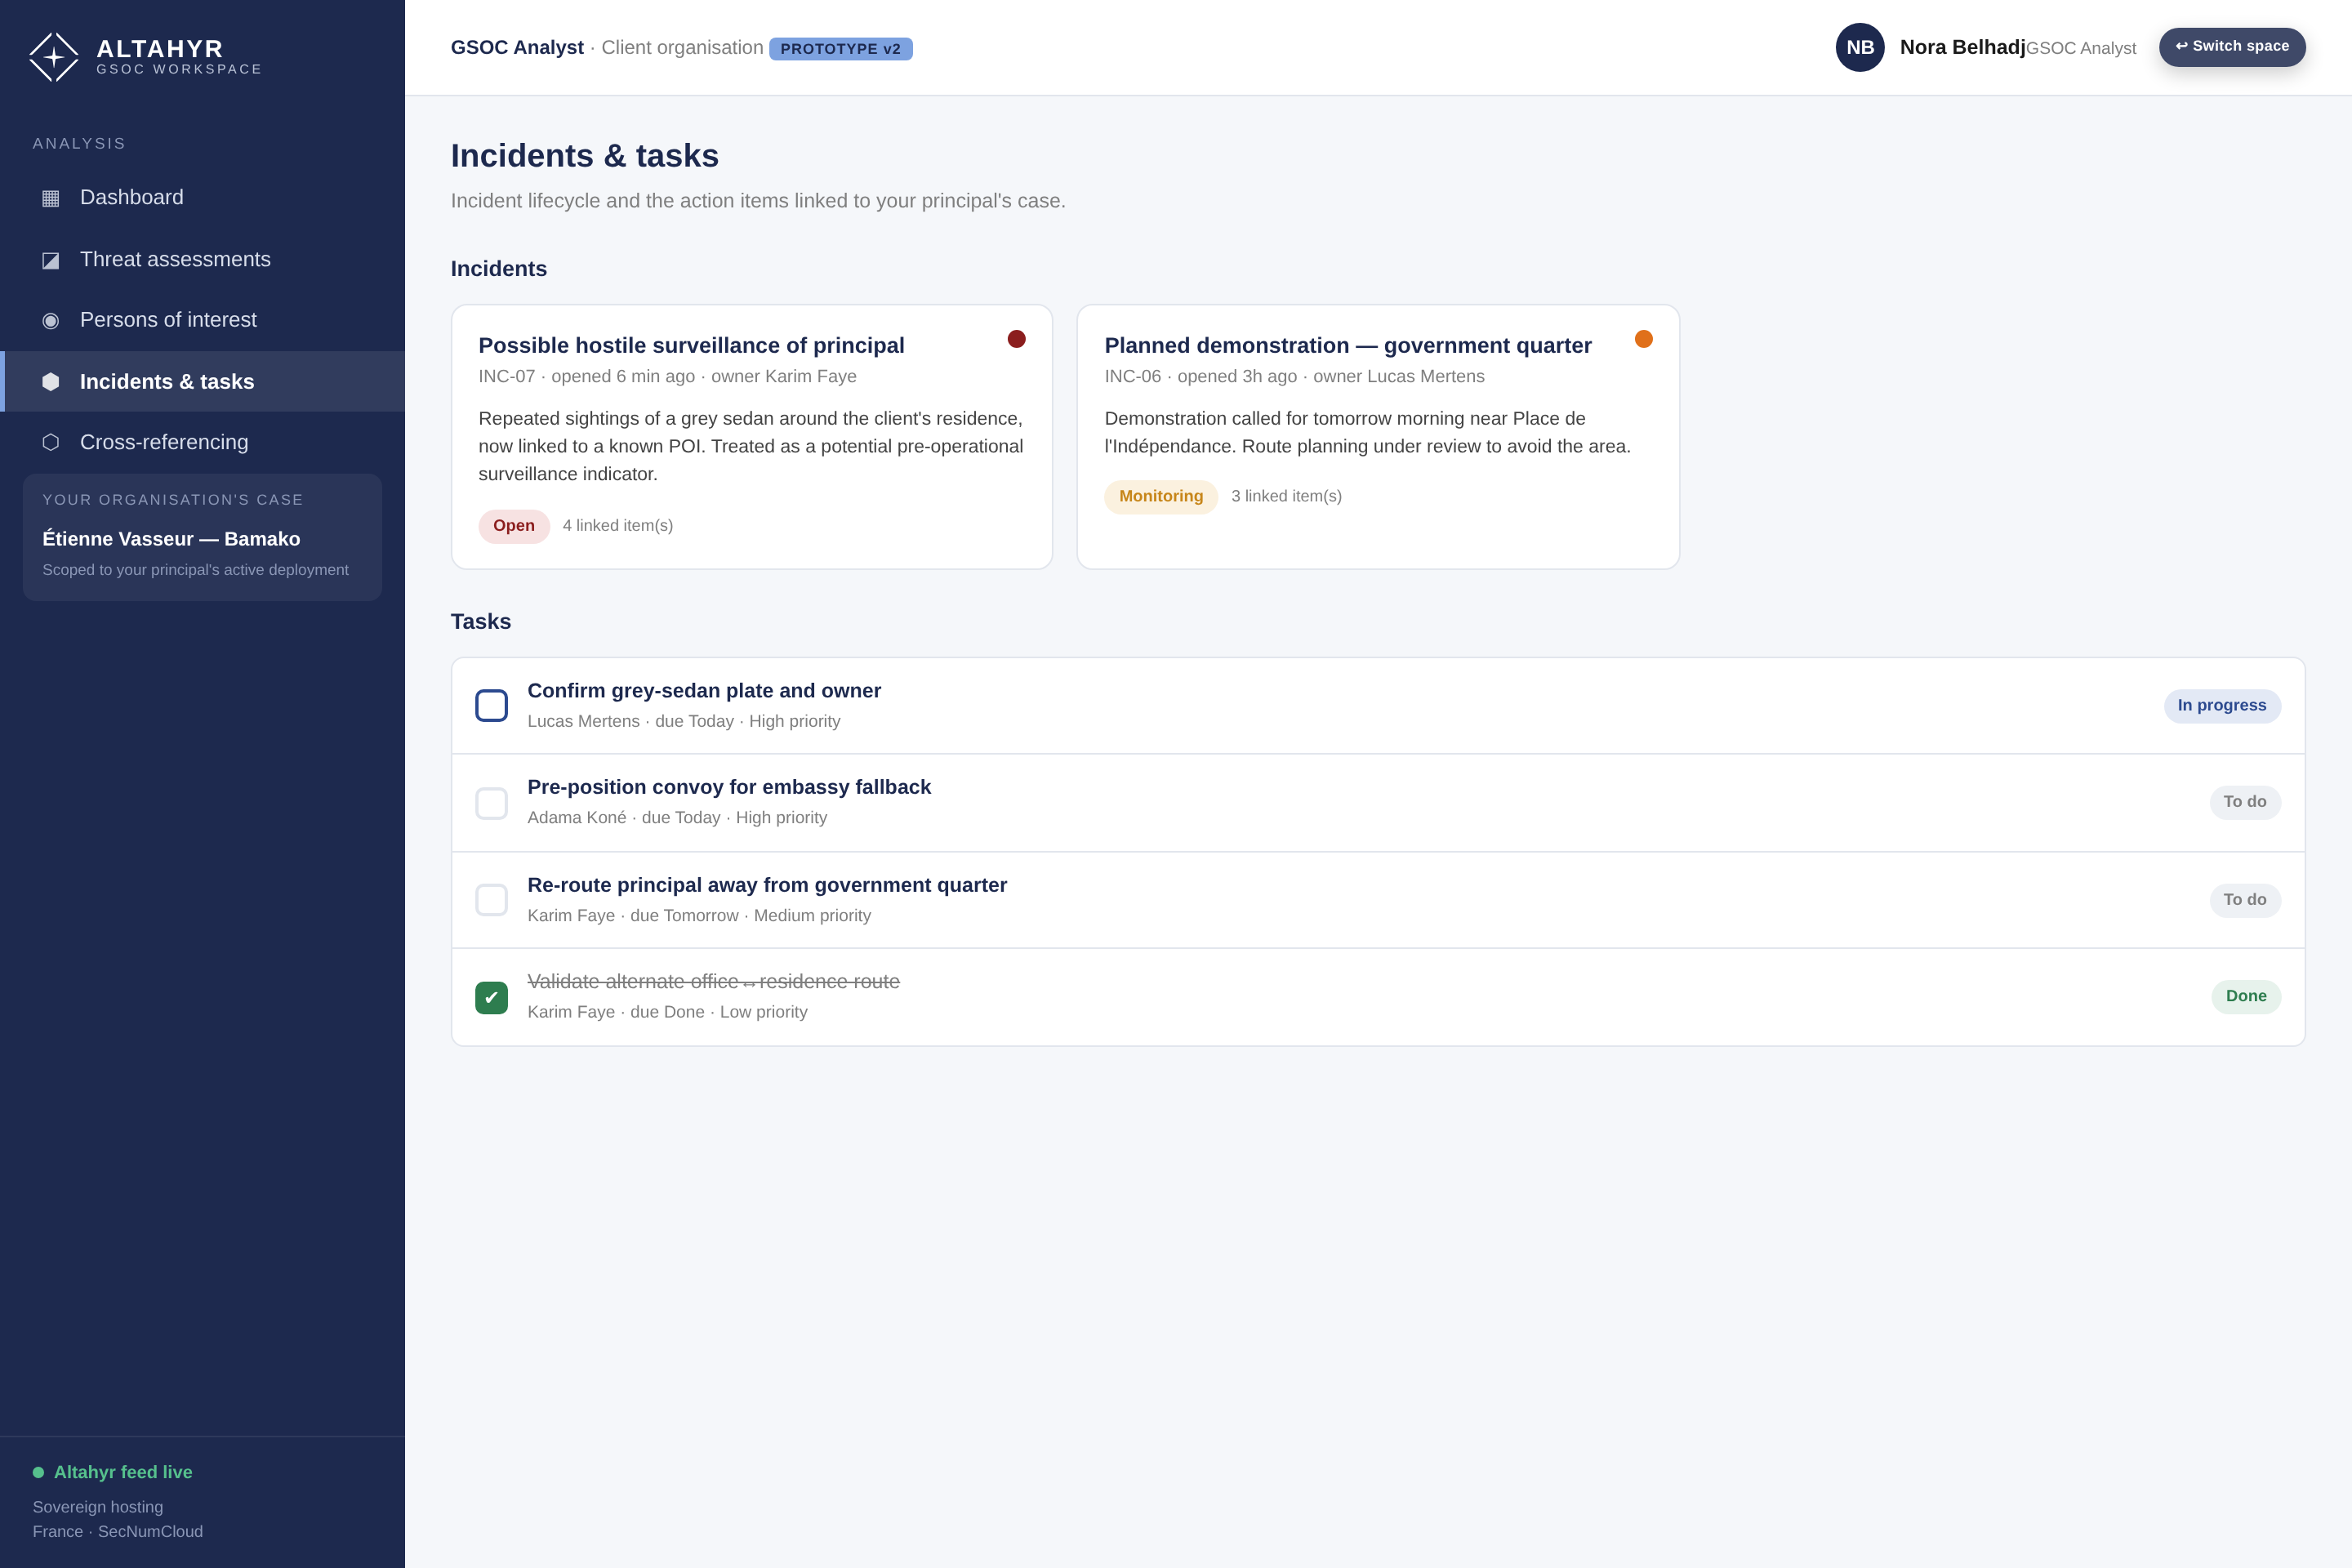Viewport: 2352px width, 1568px height.
Task: Click the Switch space button
Action: pos(2232,47)
